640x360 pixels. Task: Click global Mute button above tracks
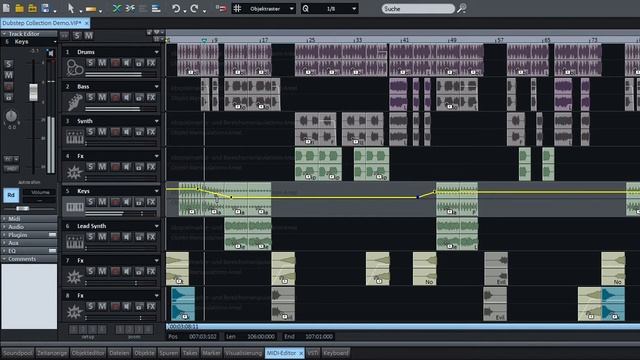(89, 36)
